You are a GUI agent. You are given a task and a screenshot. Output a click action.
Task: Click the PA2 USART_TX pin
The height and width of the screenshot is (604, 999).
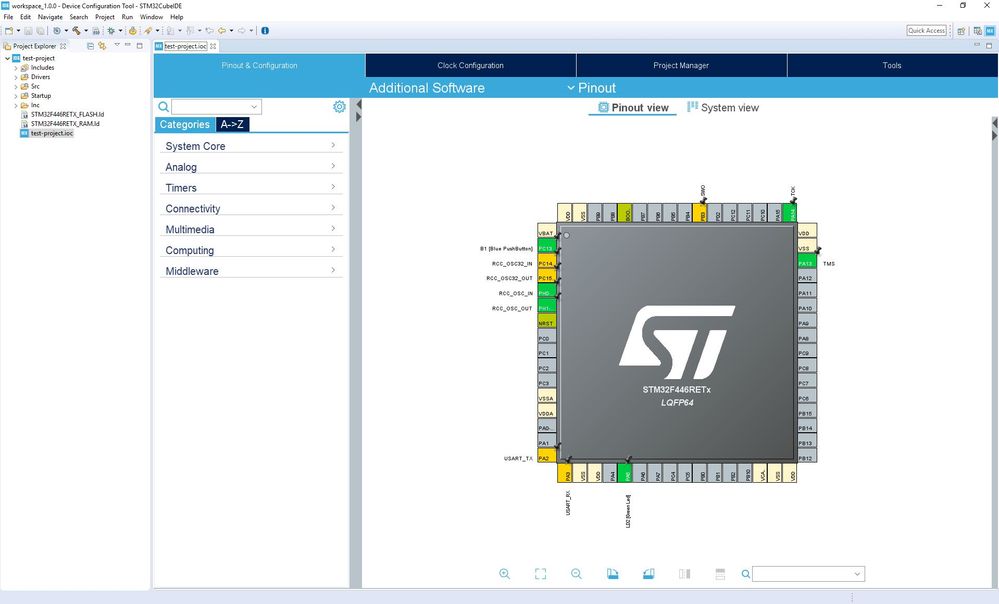(547, 458)
